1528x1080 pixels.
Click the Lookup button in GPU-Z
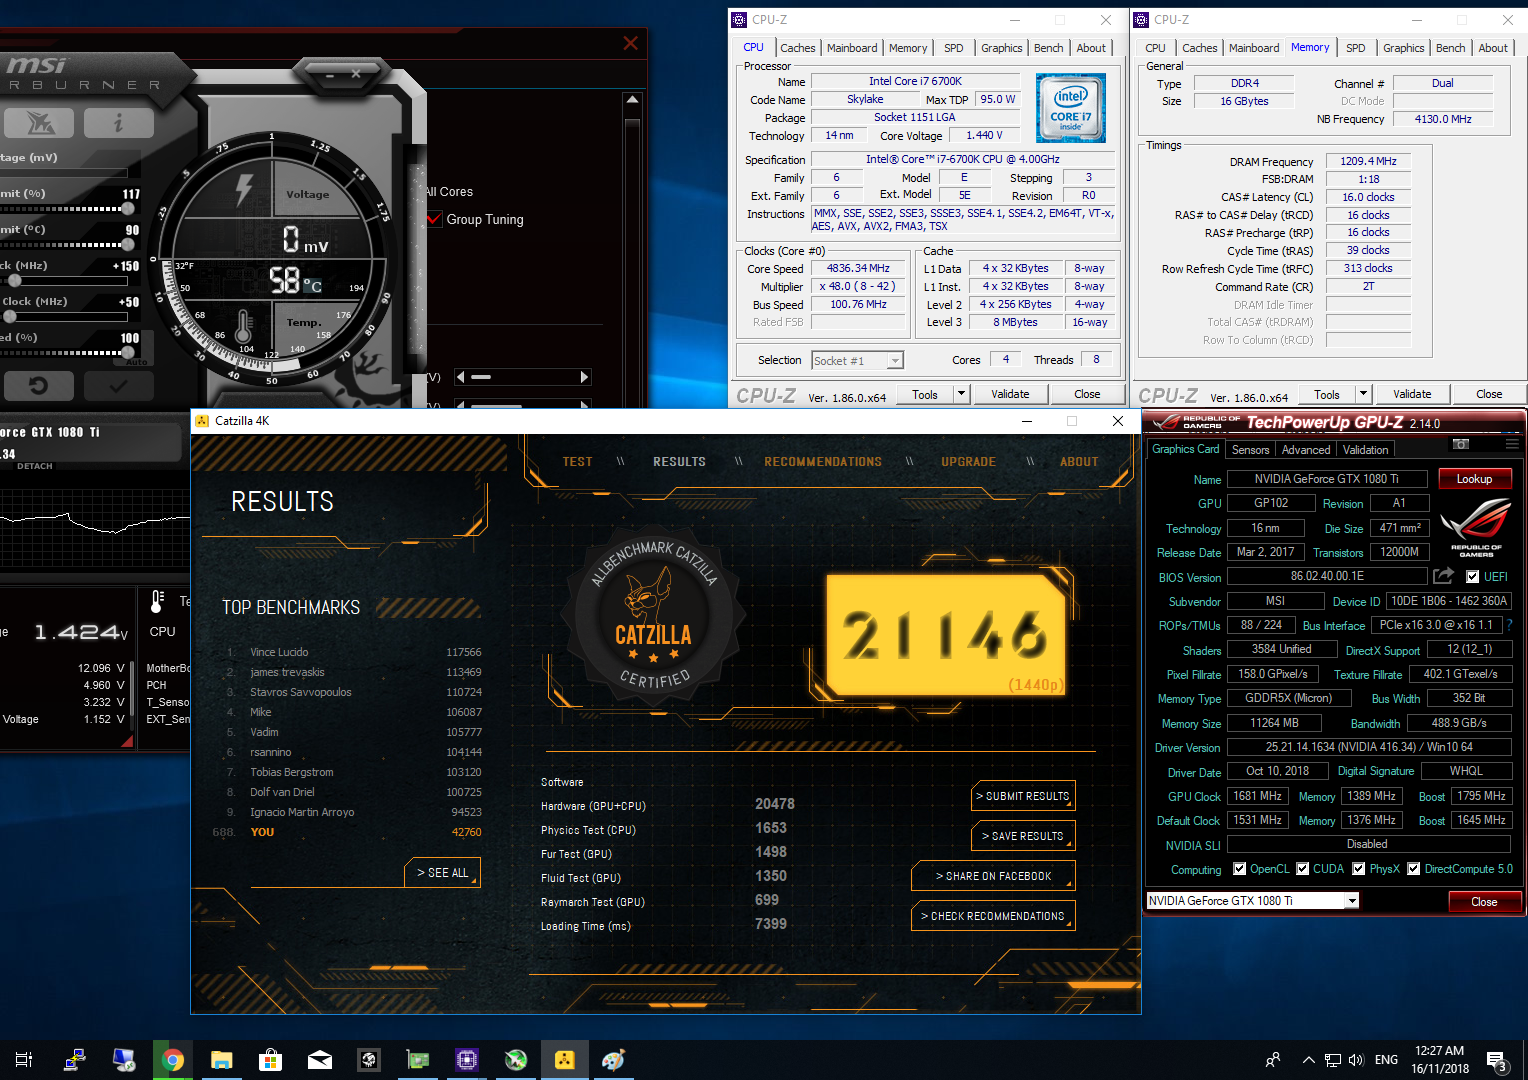coord(1474,479)
